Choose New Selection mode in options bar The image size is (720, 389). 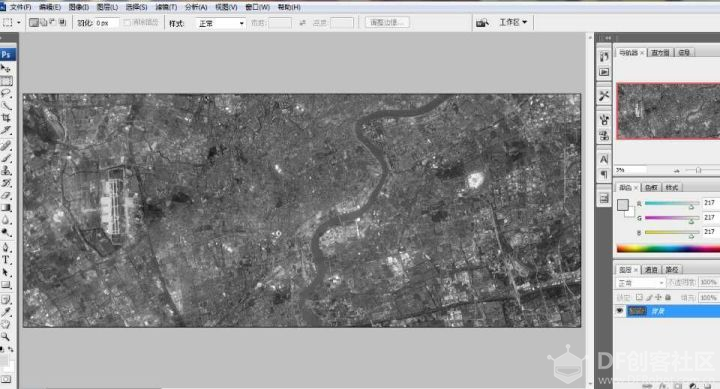pyautogui.click(x=34, y=22)
